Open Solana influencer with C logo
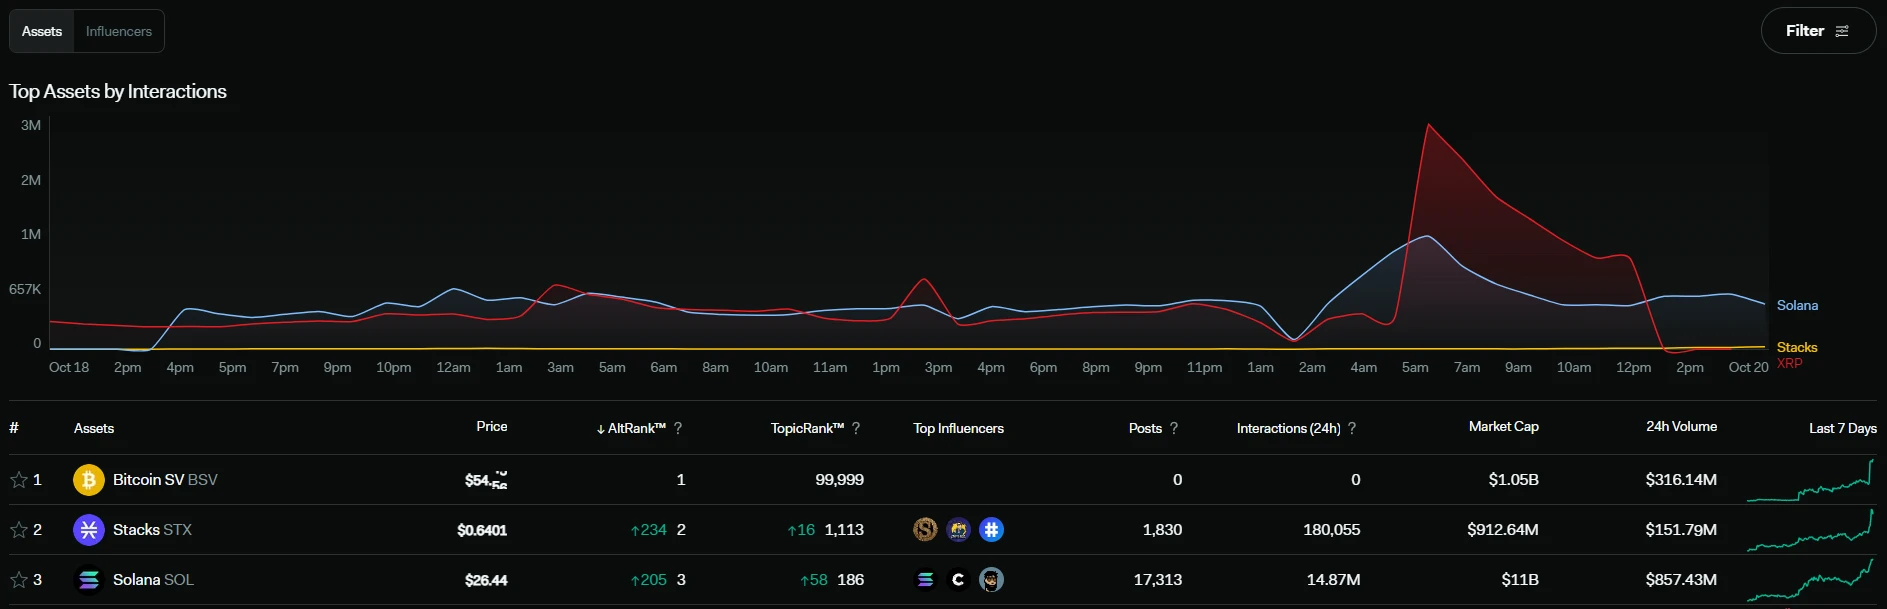Viewport: 1887px width, 609px height. 958,580
